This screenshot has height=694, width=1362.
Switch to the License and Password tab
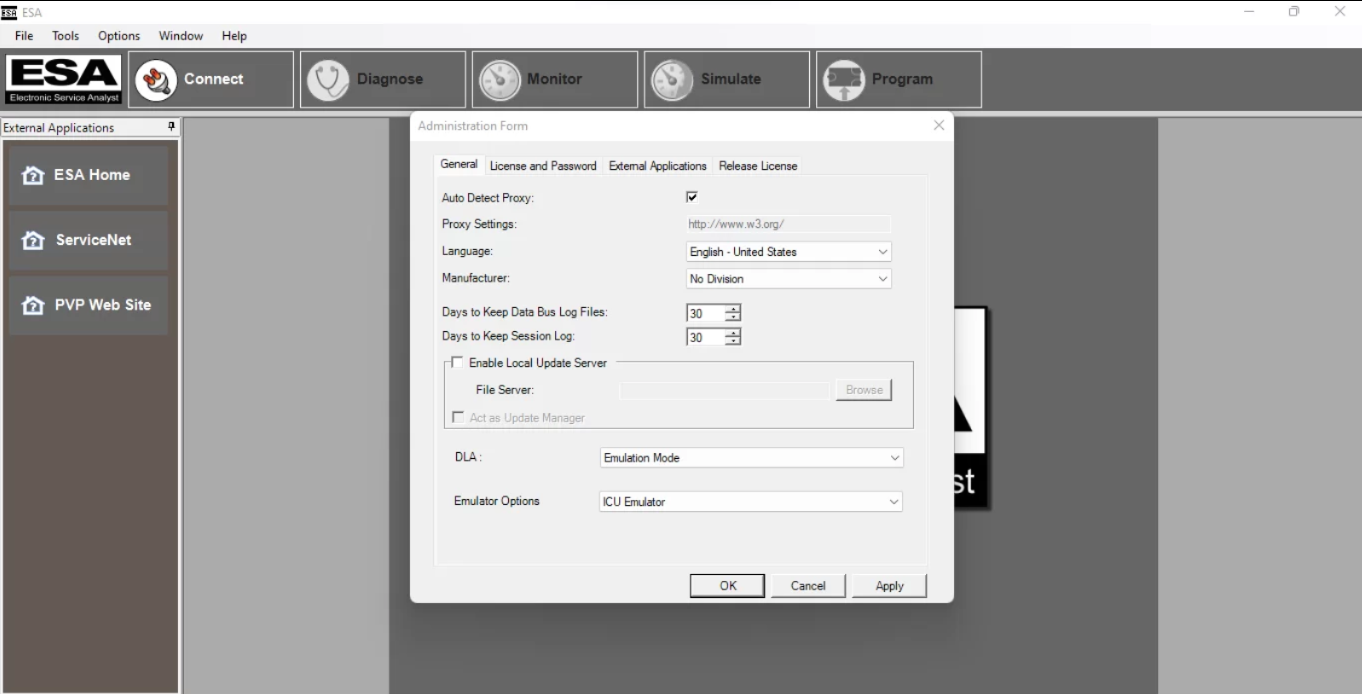tap(543, 166)
